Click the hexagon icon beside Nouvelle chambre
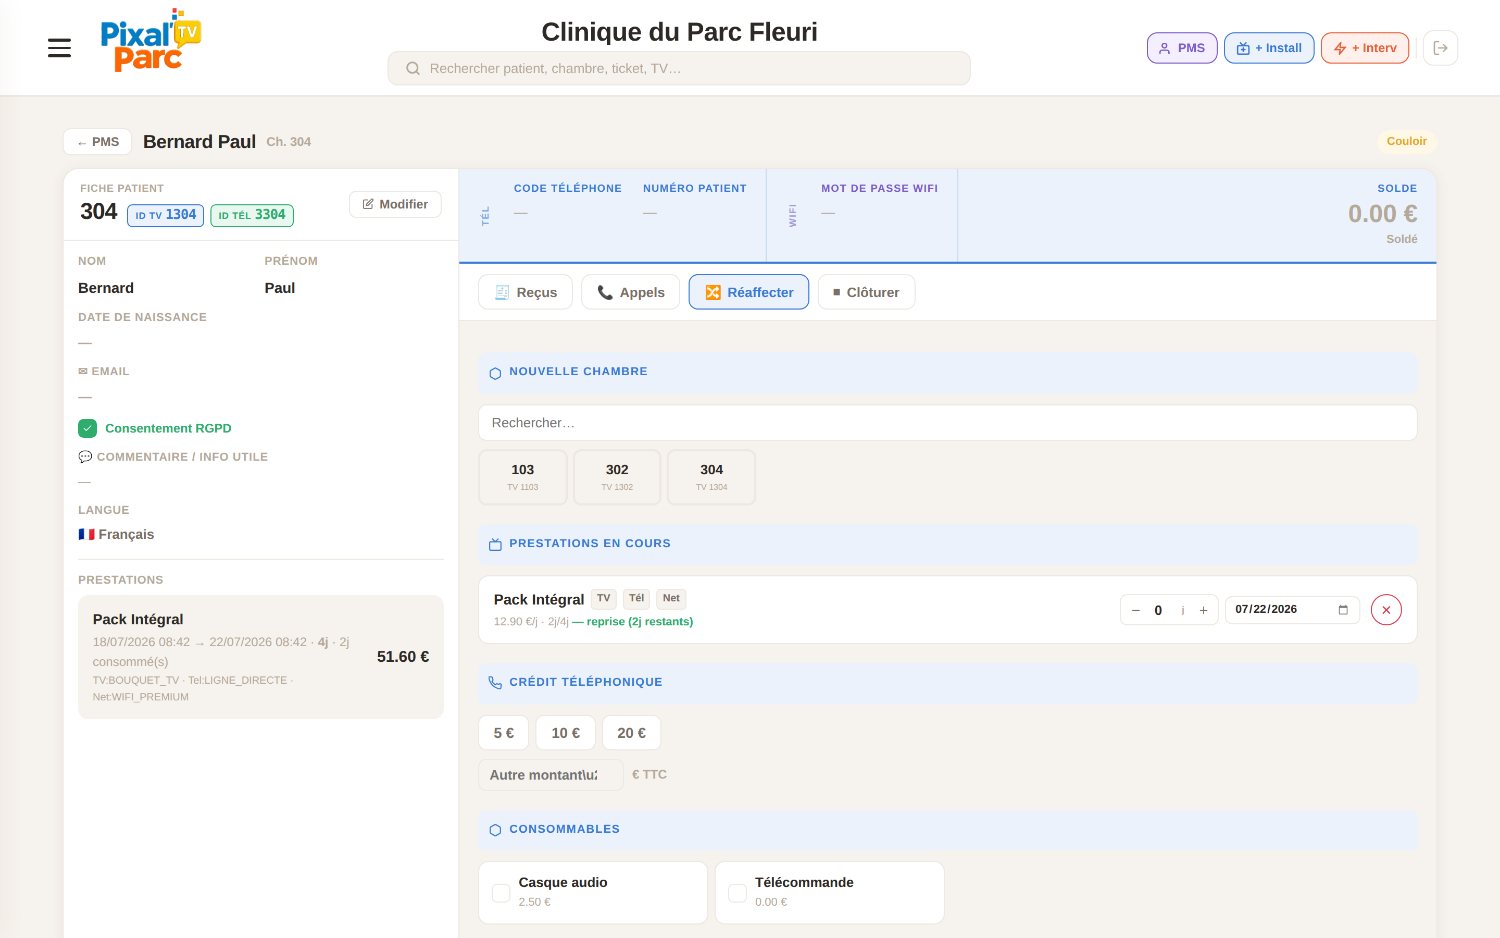 click(495, 373)
